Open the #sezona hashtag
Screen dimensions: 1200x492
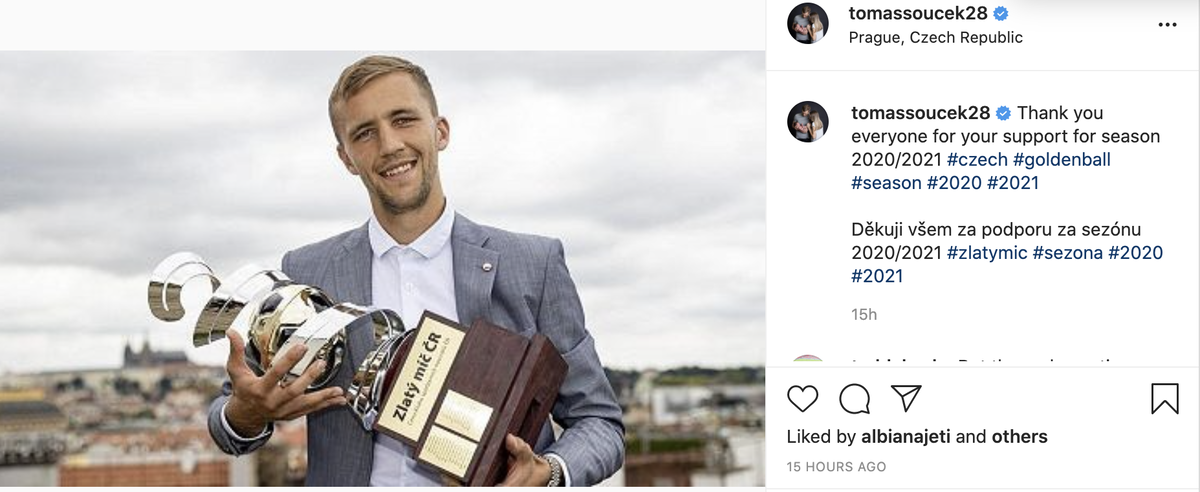tap(1069, 253)
